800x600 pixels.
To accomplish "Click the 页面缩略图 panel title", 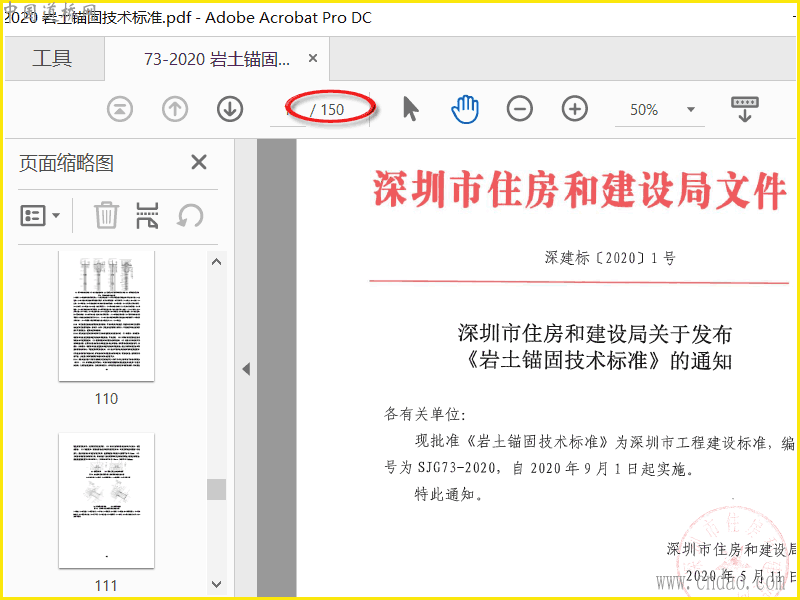I will 66,163.
